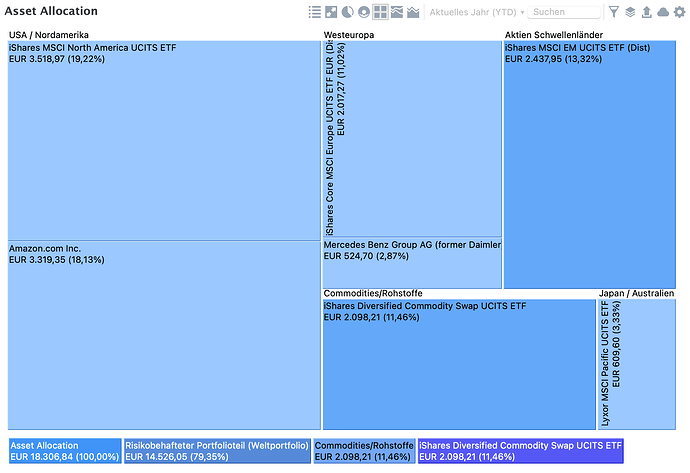The image size is (690, 473).
Task: Click the Commodities/Rohstoffe breadcrumb box
Action: point(364,451)
